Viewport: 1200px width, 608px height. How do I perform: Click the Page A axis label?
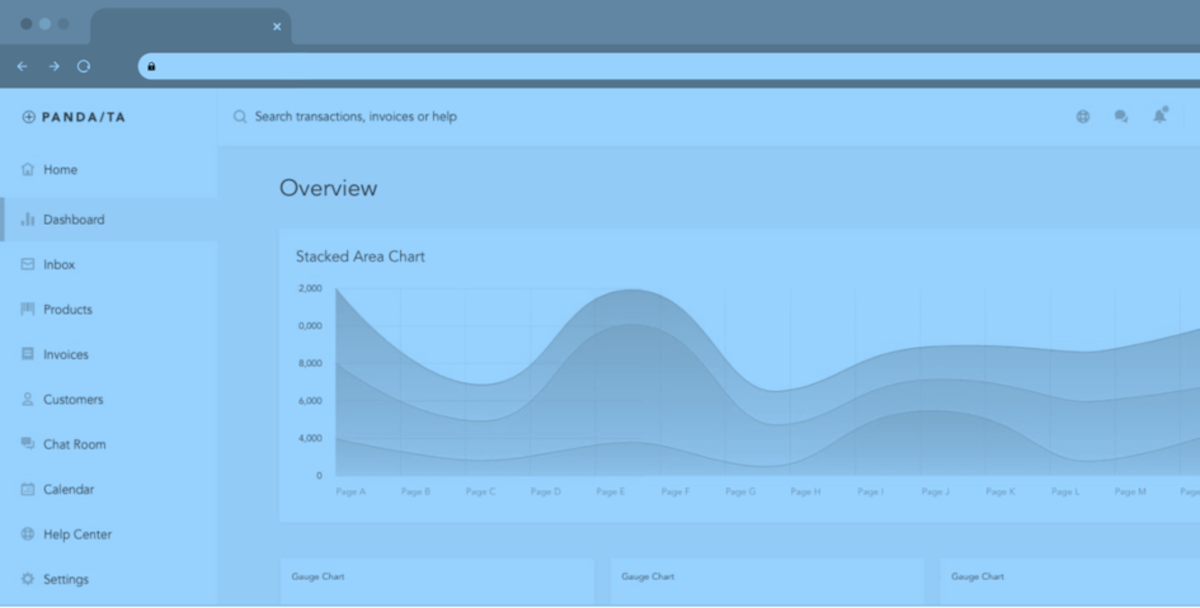[x=351, y=492]
